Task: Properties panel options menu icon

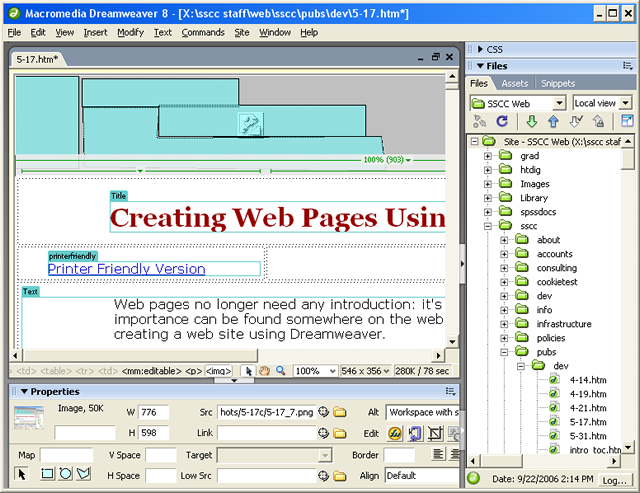Action: coord(451,391)
